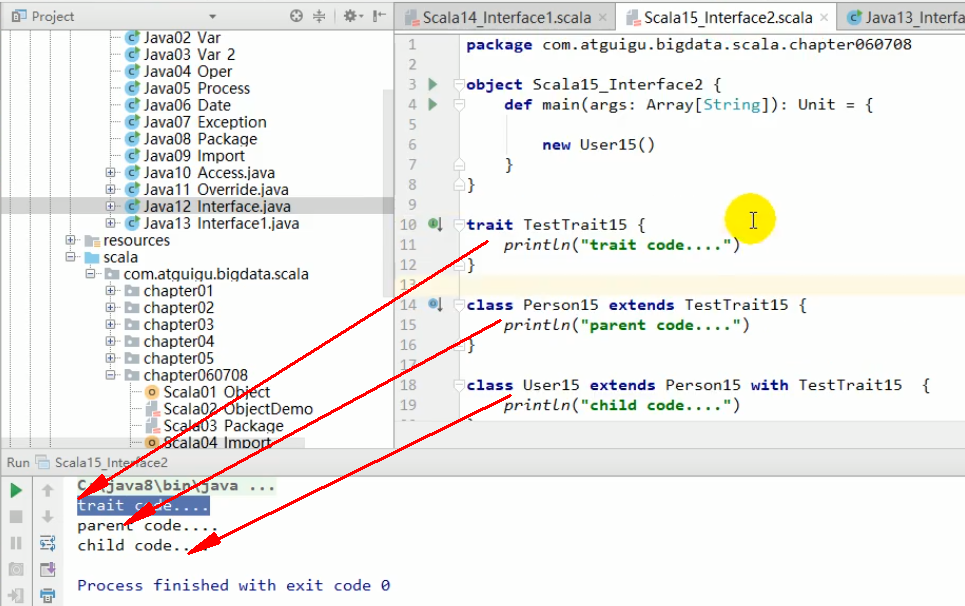Select Java03 Var 2 file
Image resolution: width=965 pixels, height=606 pixels.
(x=189, y=55)
